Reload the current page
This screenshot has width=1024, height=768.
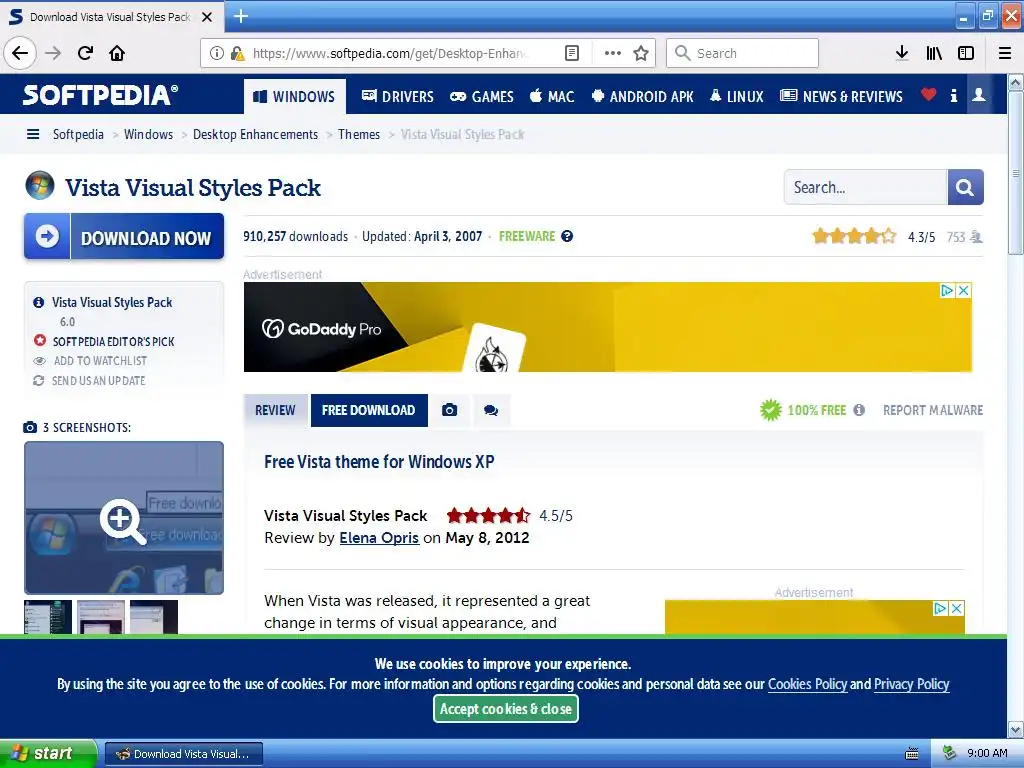[x=85, y=53]
